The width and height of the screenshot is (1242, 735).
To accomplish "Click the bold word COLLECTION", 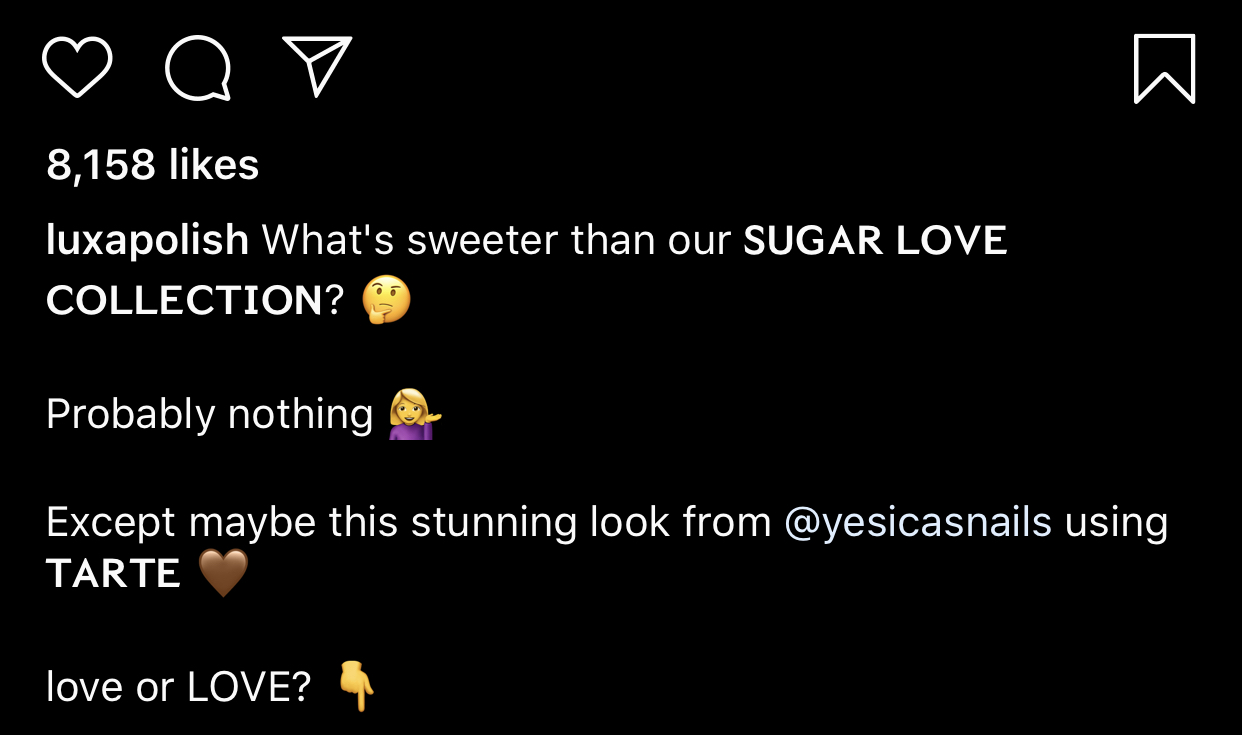I will [184, 300].
